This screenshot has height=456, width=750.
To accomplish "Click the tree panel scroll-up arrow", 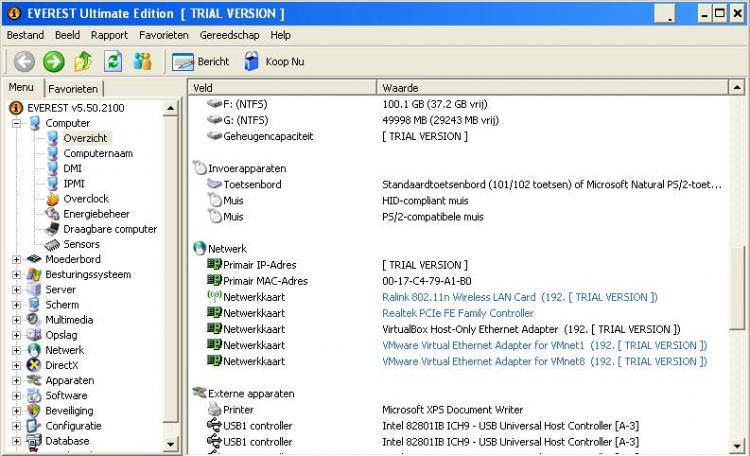I will click(x=171, y=108).
